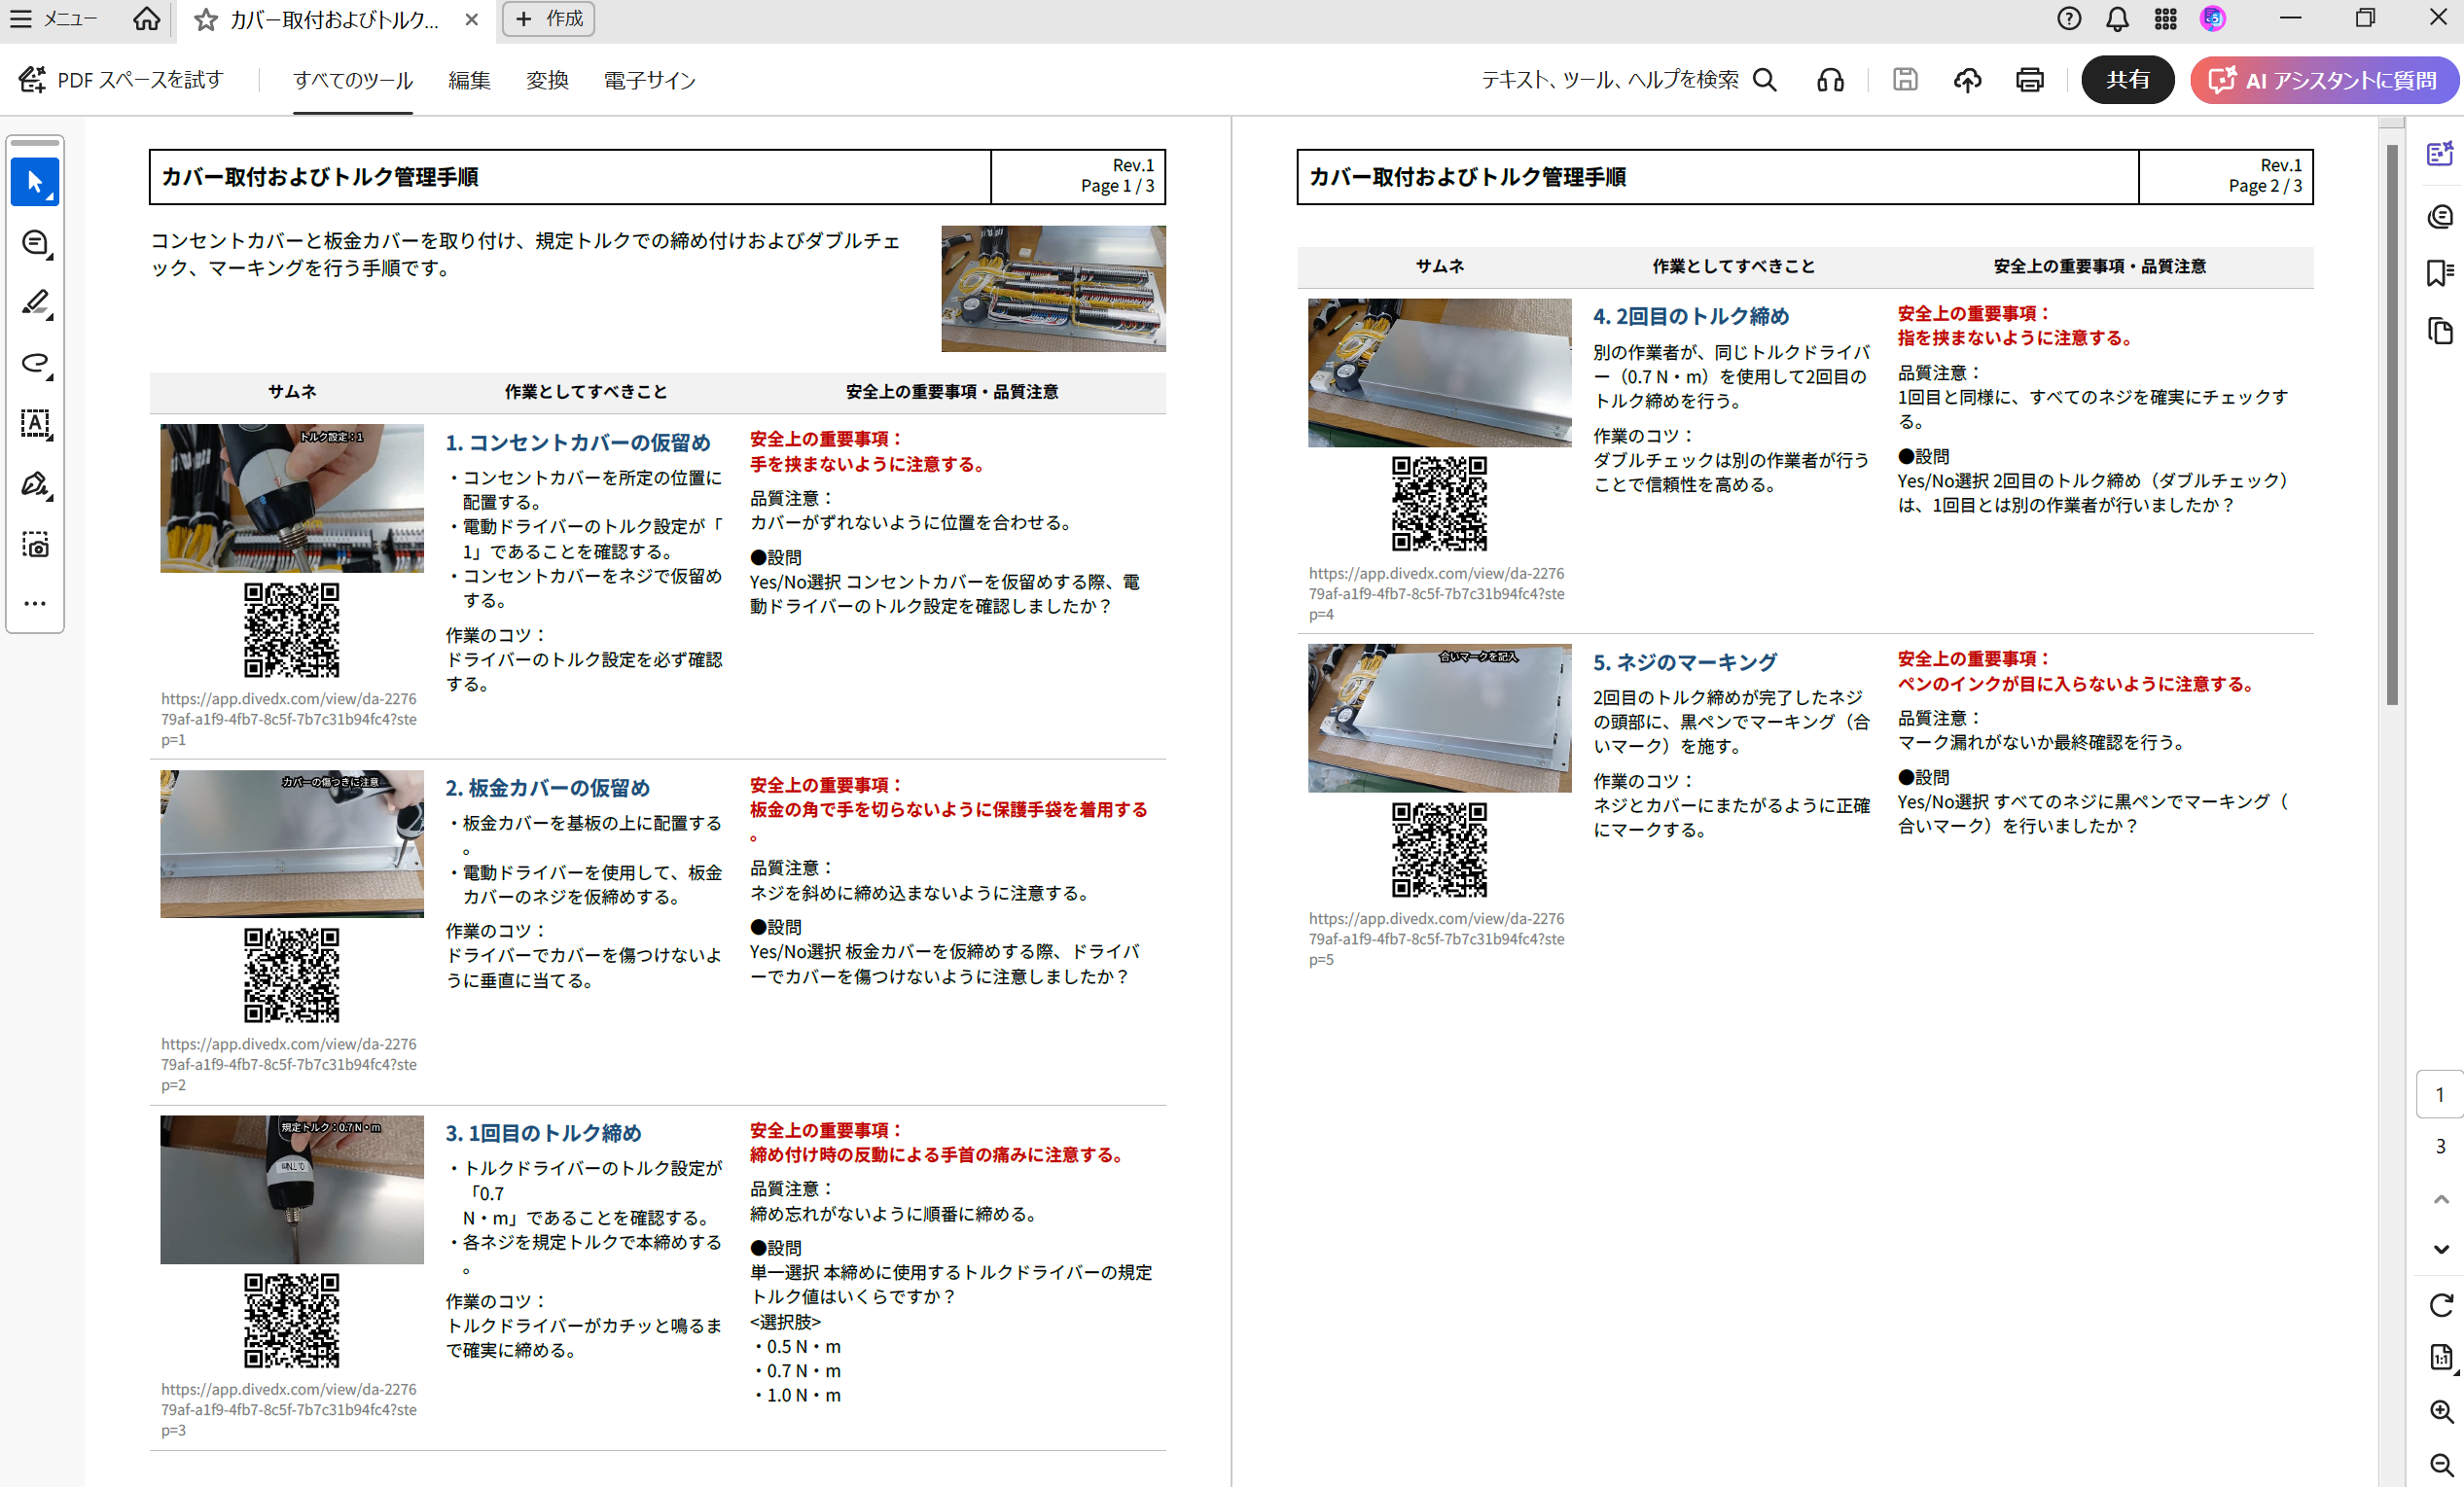
Task: Open the step 4 link ending p=4
Action: (x=1437, y=594)
